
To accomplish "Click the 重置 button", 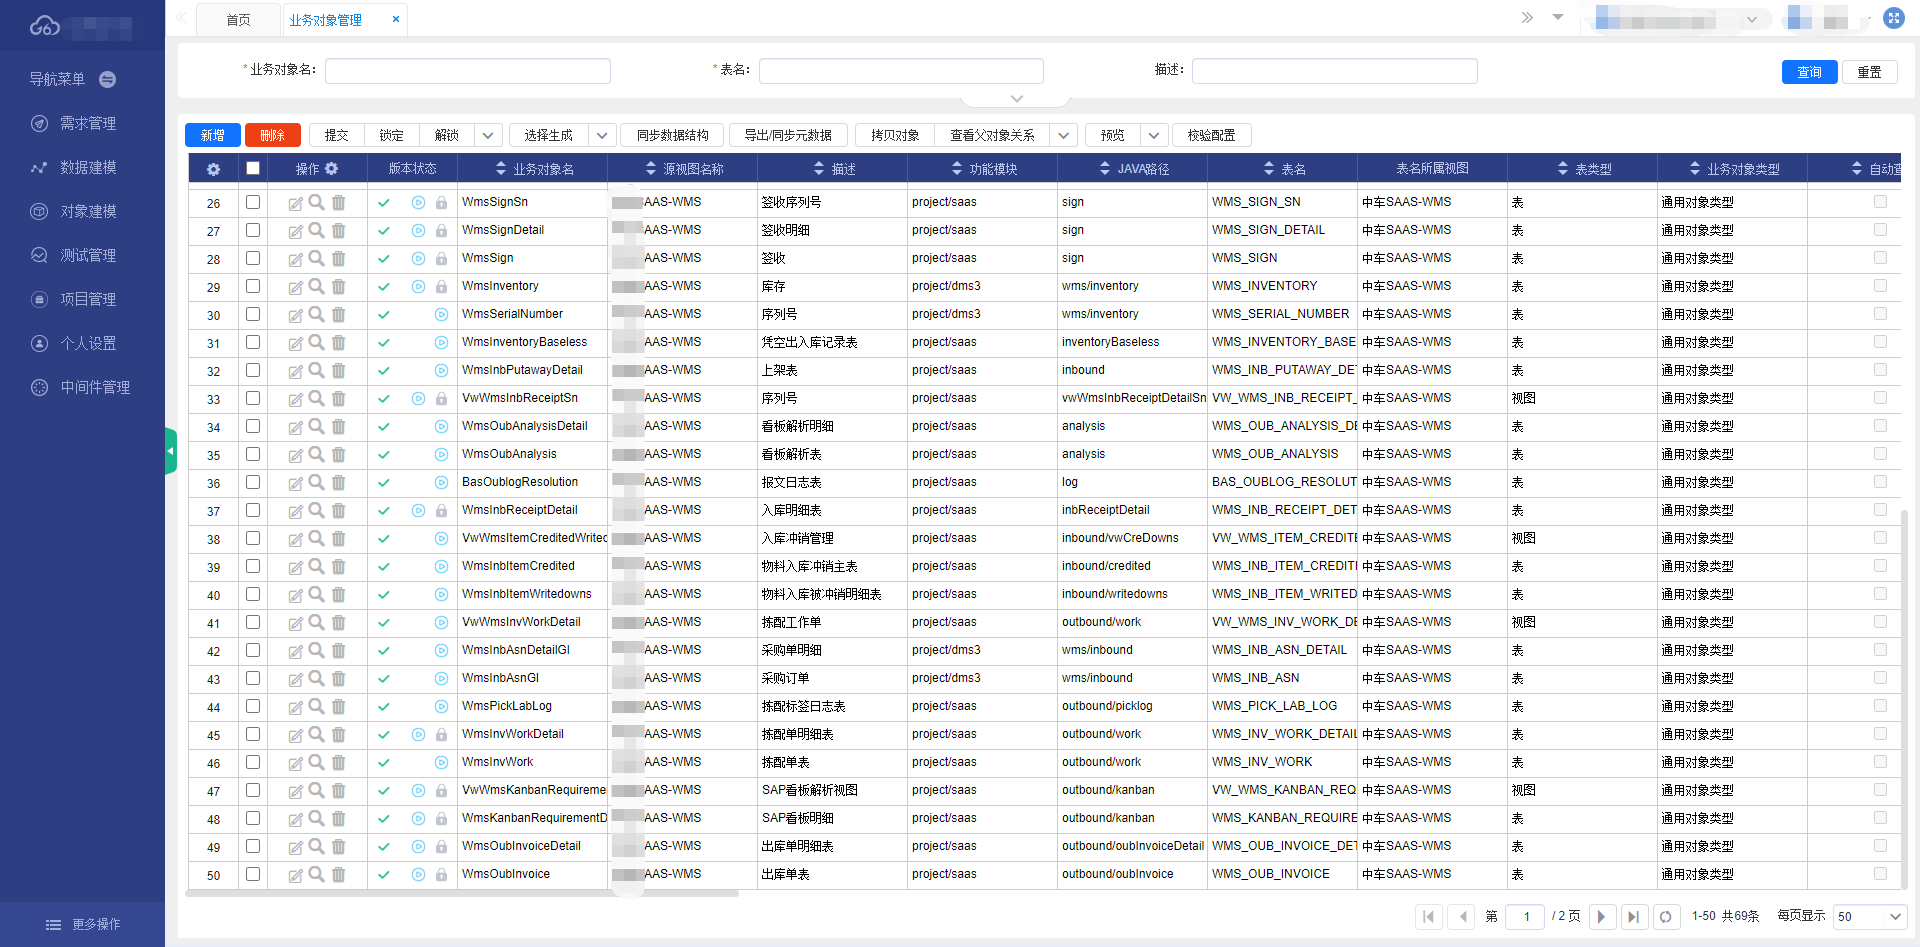I will point(1869,72).
